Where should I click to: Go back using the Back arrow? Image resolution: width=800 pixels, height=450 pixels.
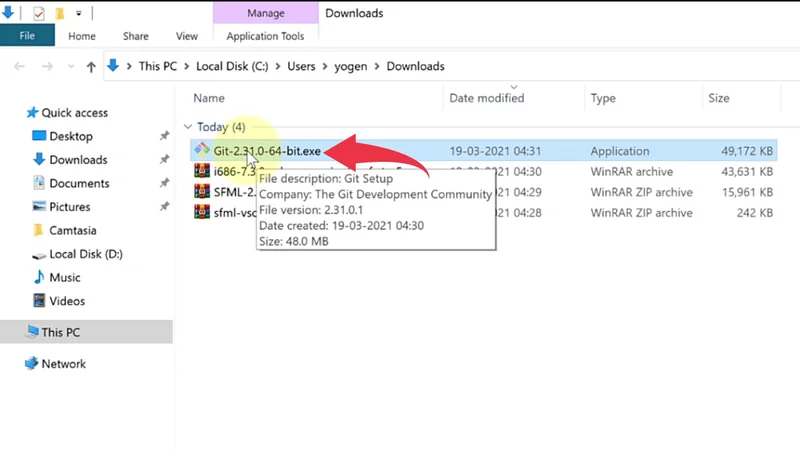tap(19, 67)
